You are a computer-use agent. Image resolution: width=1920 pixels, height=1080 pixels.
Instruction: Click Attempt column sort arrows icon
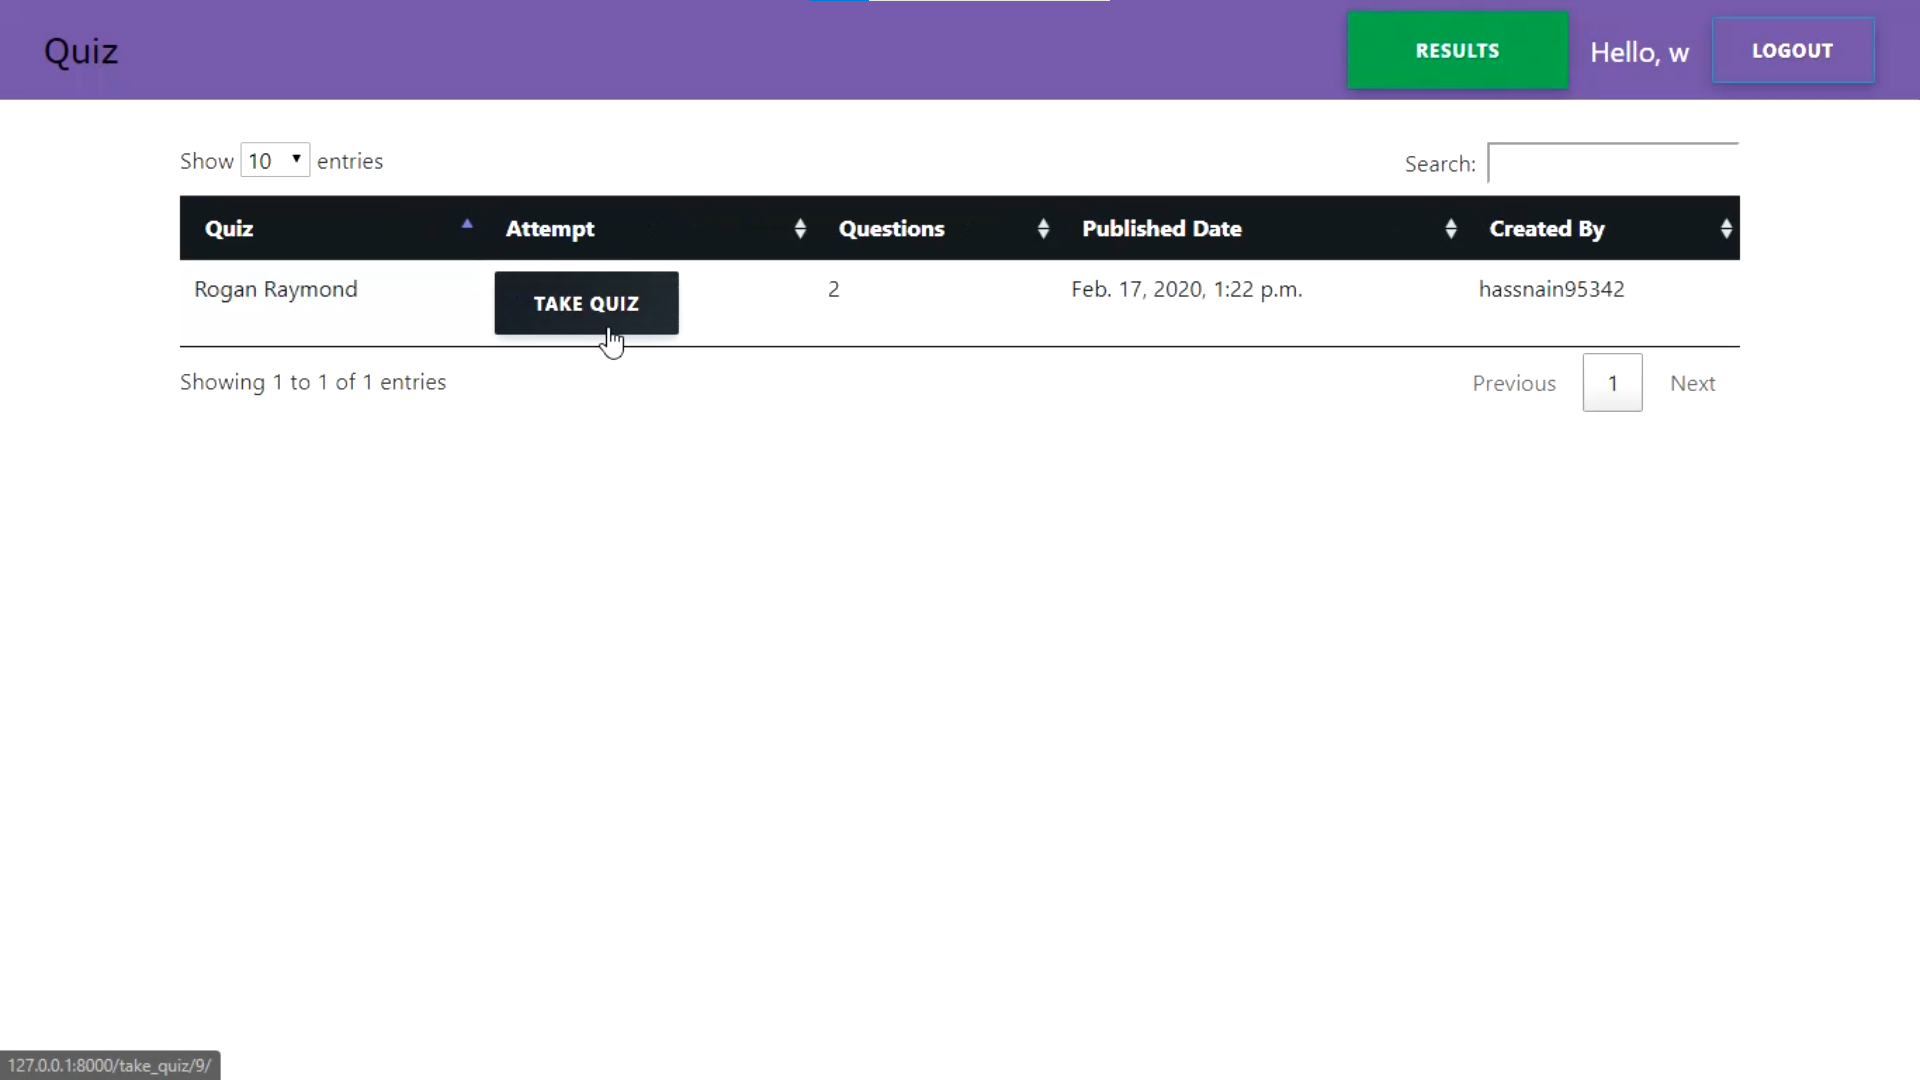point(799,229)
